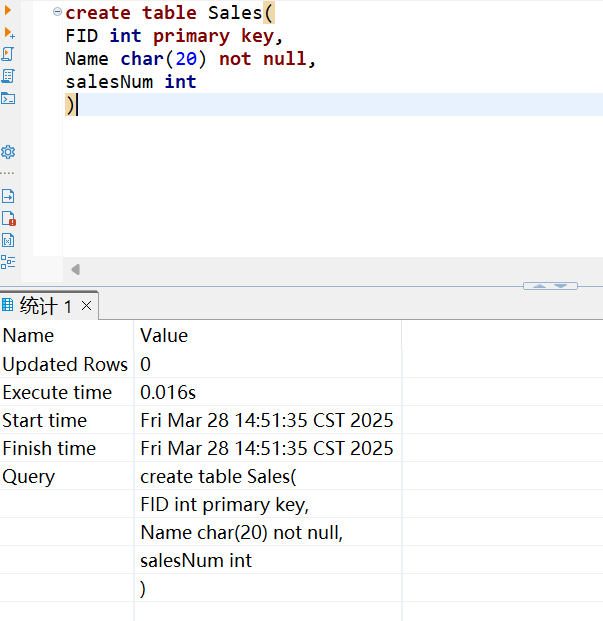Run statement in new tab icon
The image size is (603, 621).
point(9,33)
